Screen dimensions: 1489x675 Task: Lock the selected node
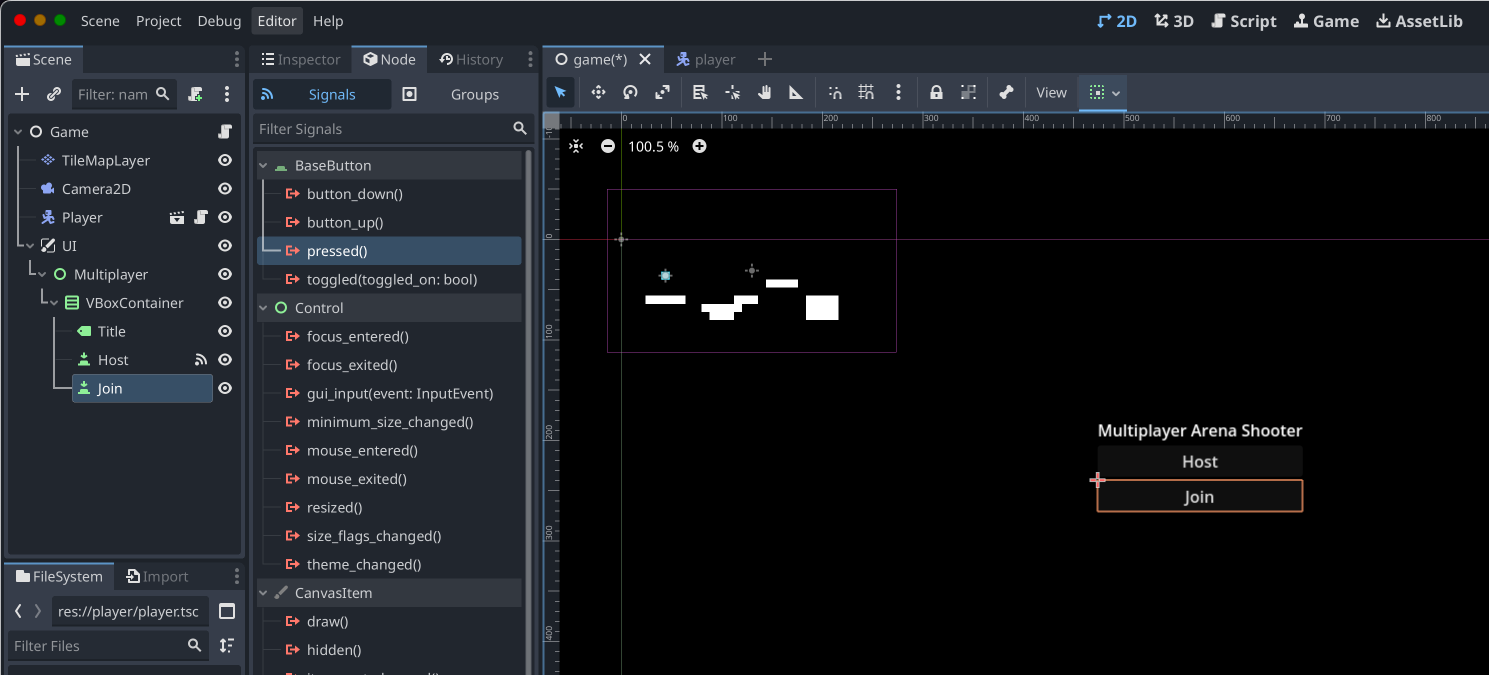936,93
